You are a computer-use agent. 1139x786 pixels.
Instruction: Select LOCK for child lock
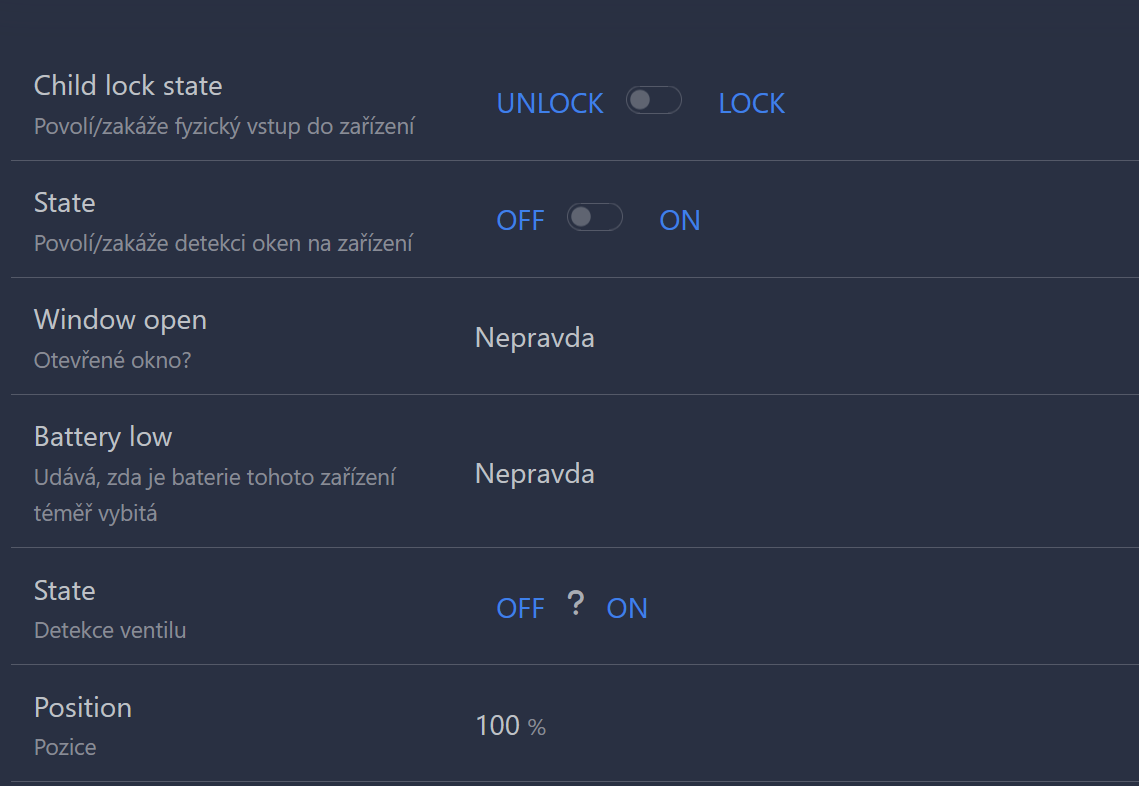[x=751, y=104]
